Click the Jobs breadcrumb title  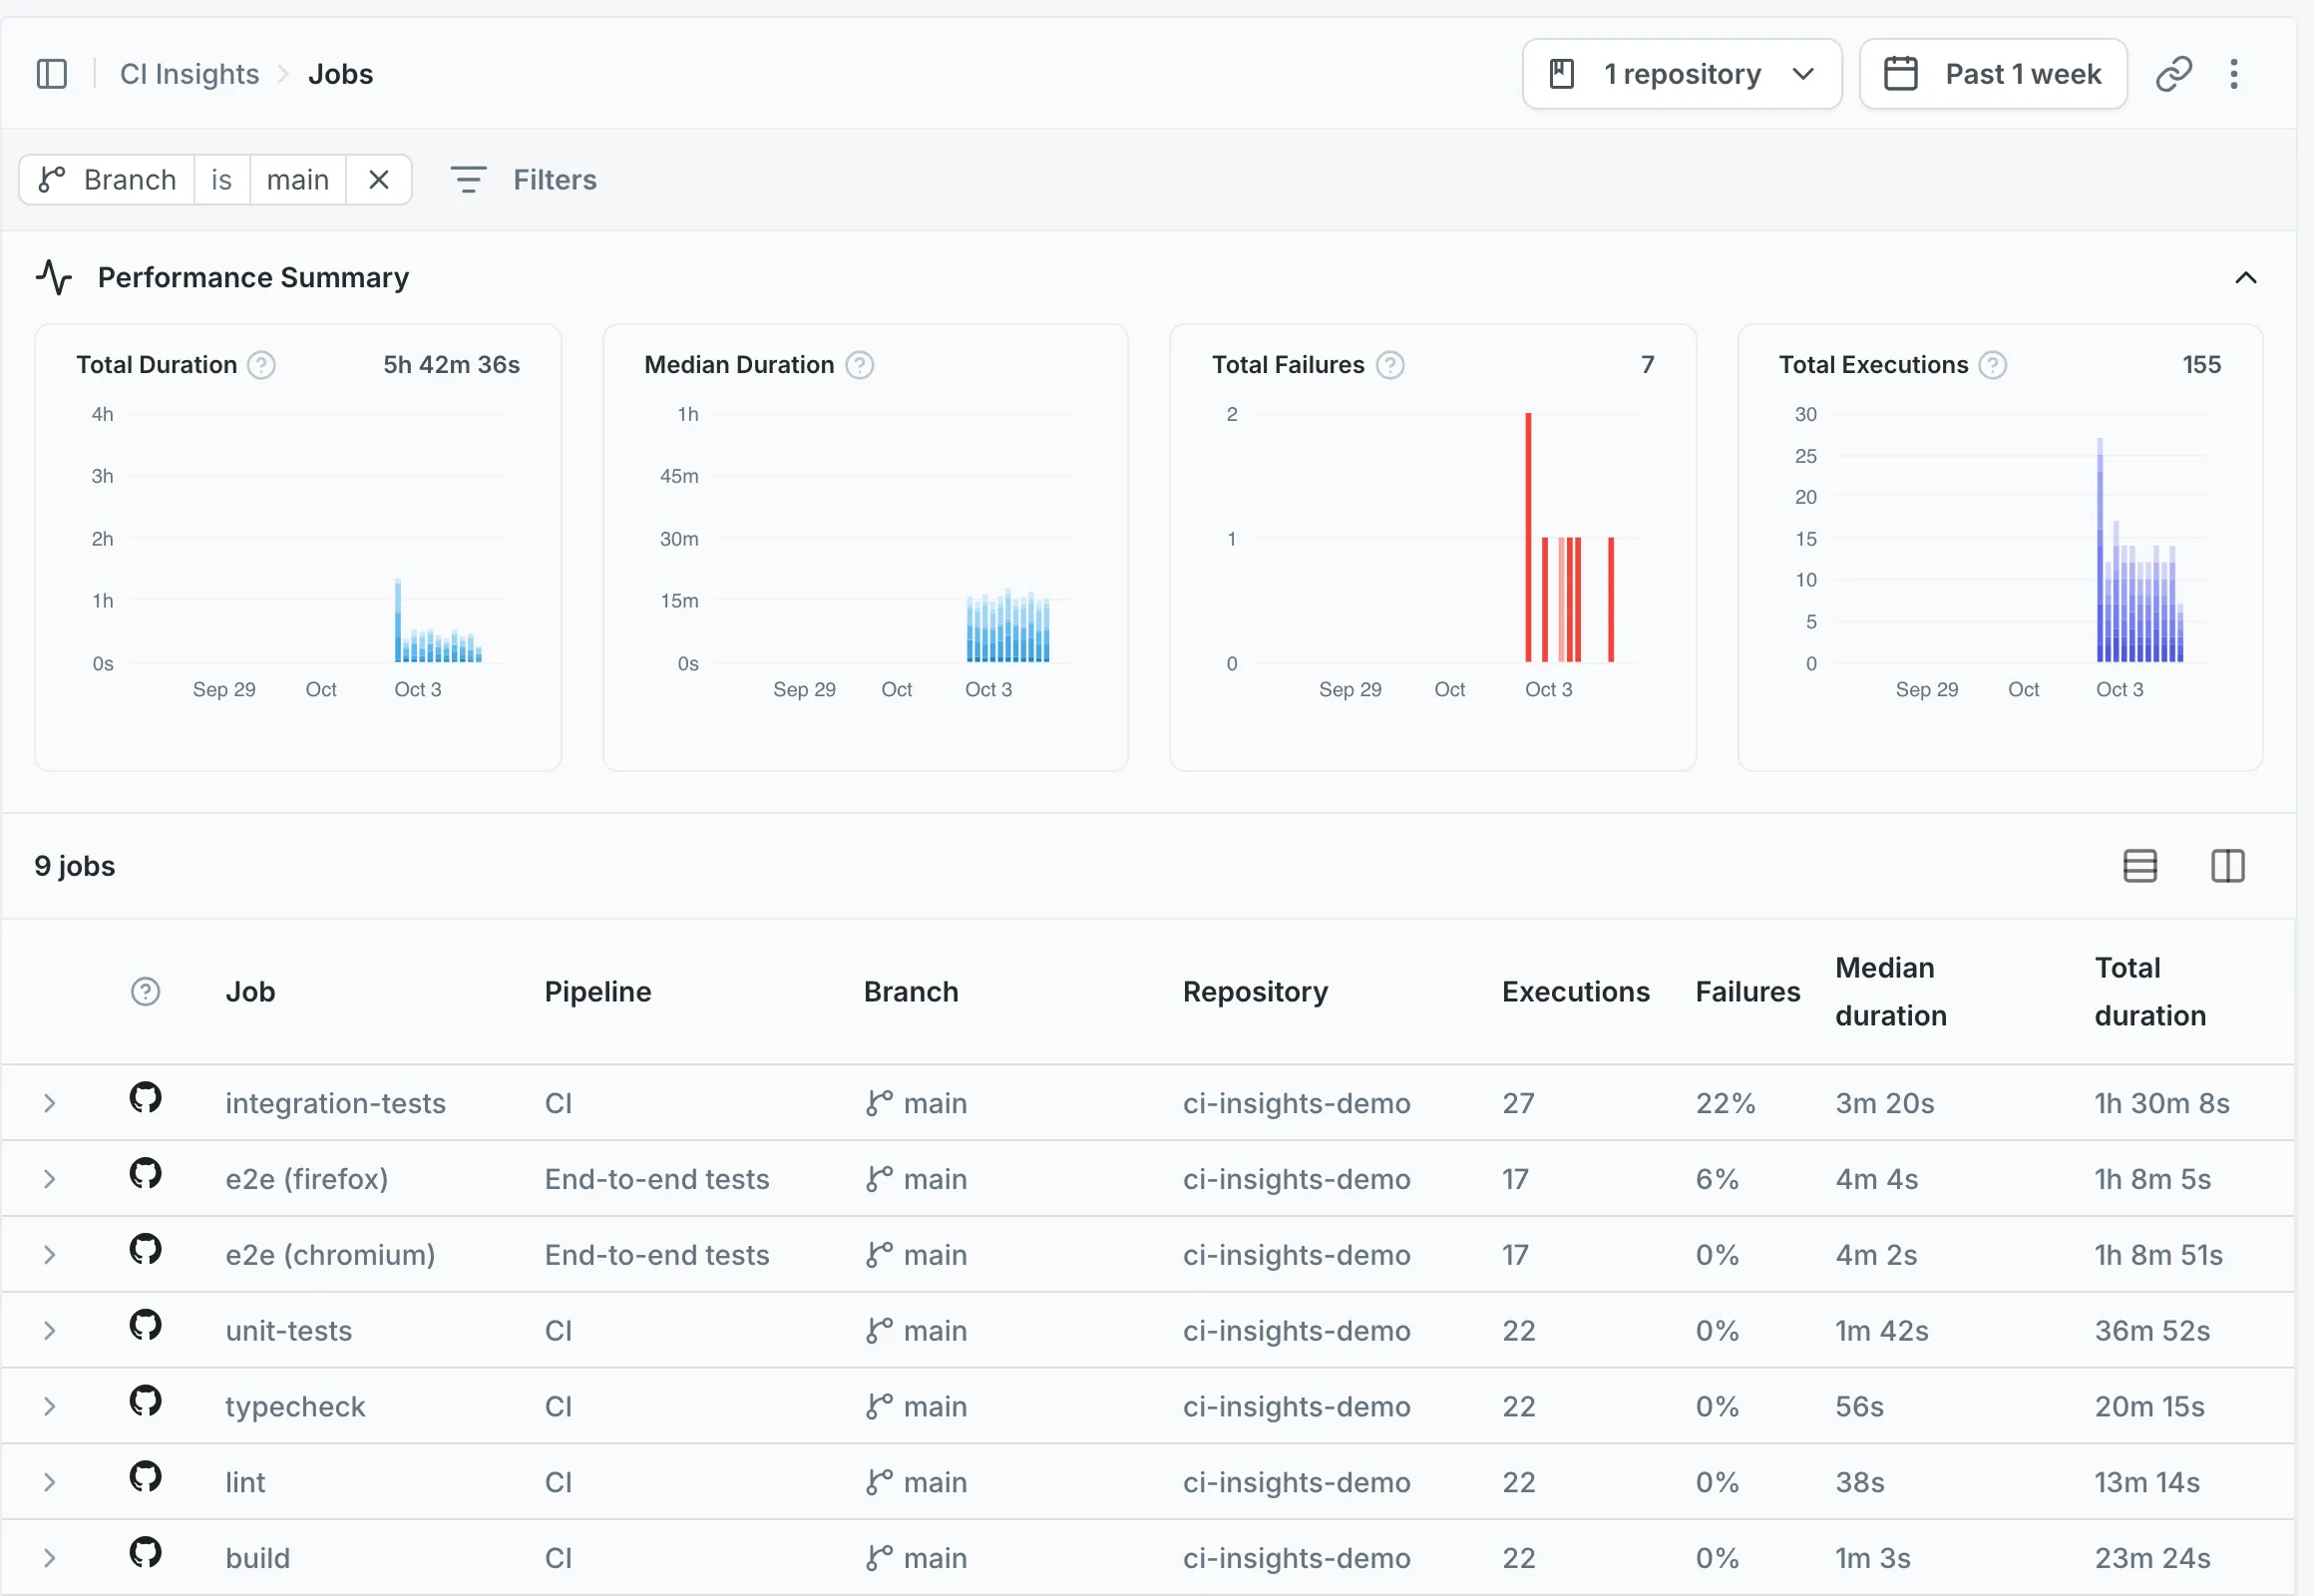(340, 74)
